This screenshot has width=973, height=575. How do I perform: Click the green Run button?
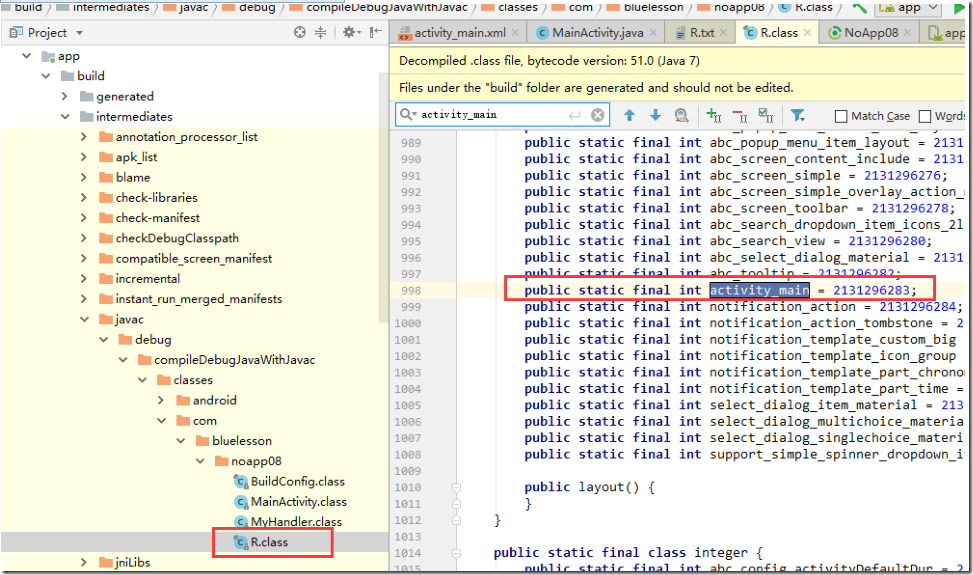point(959,8)
